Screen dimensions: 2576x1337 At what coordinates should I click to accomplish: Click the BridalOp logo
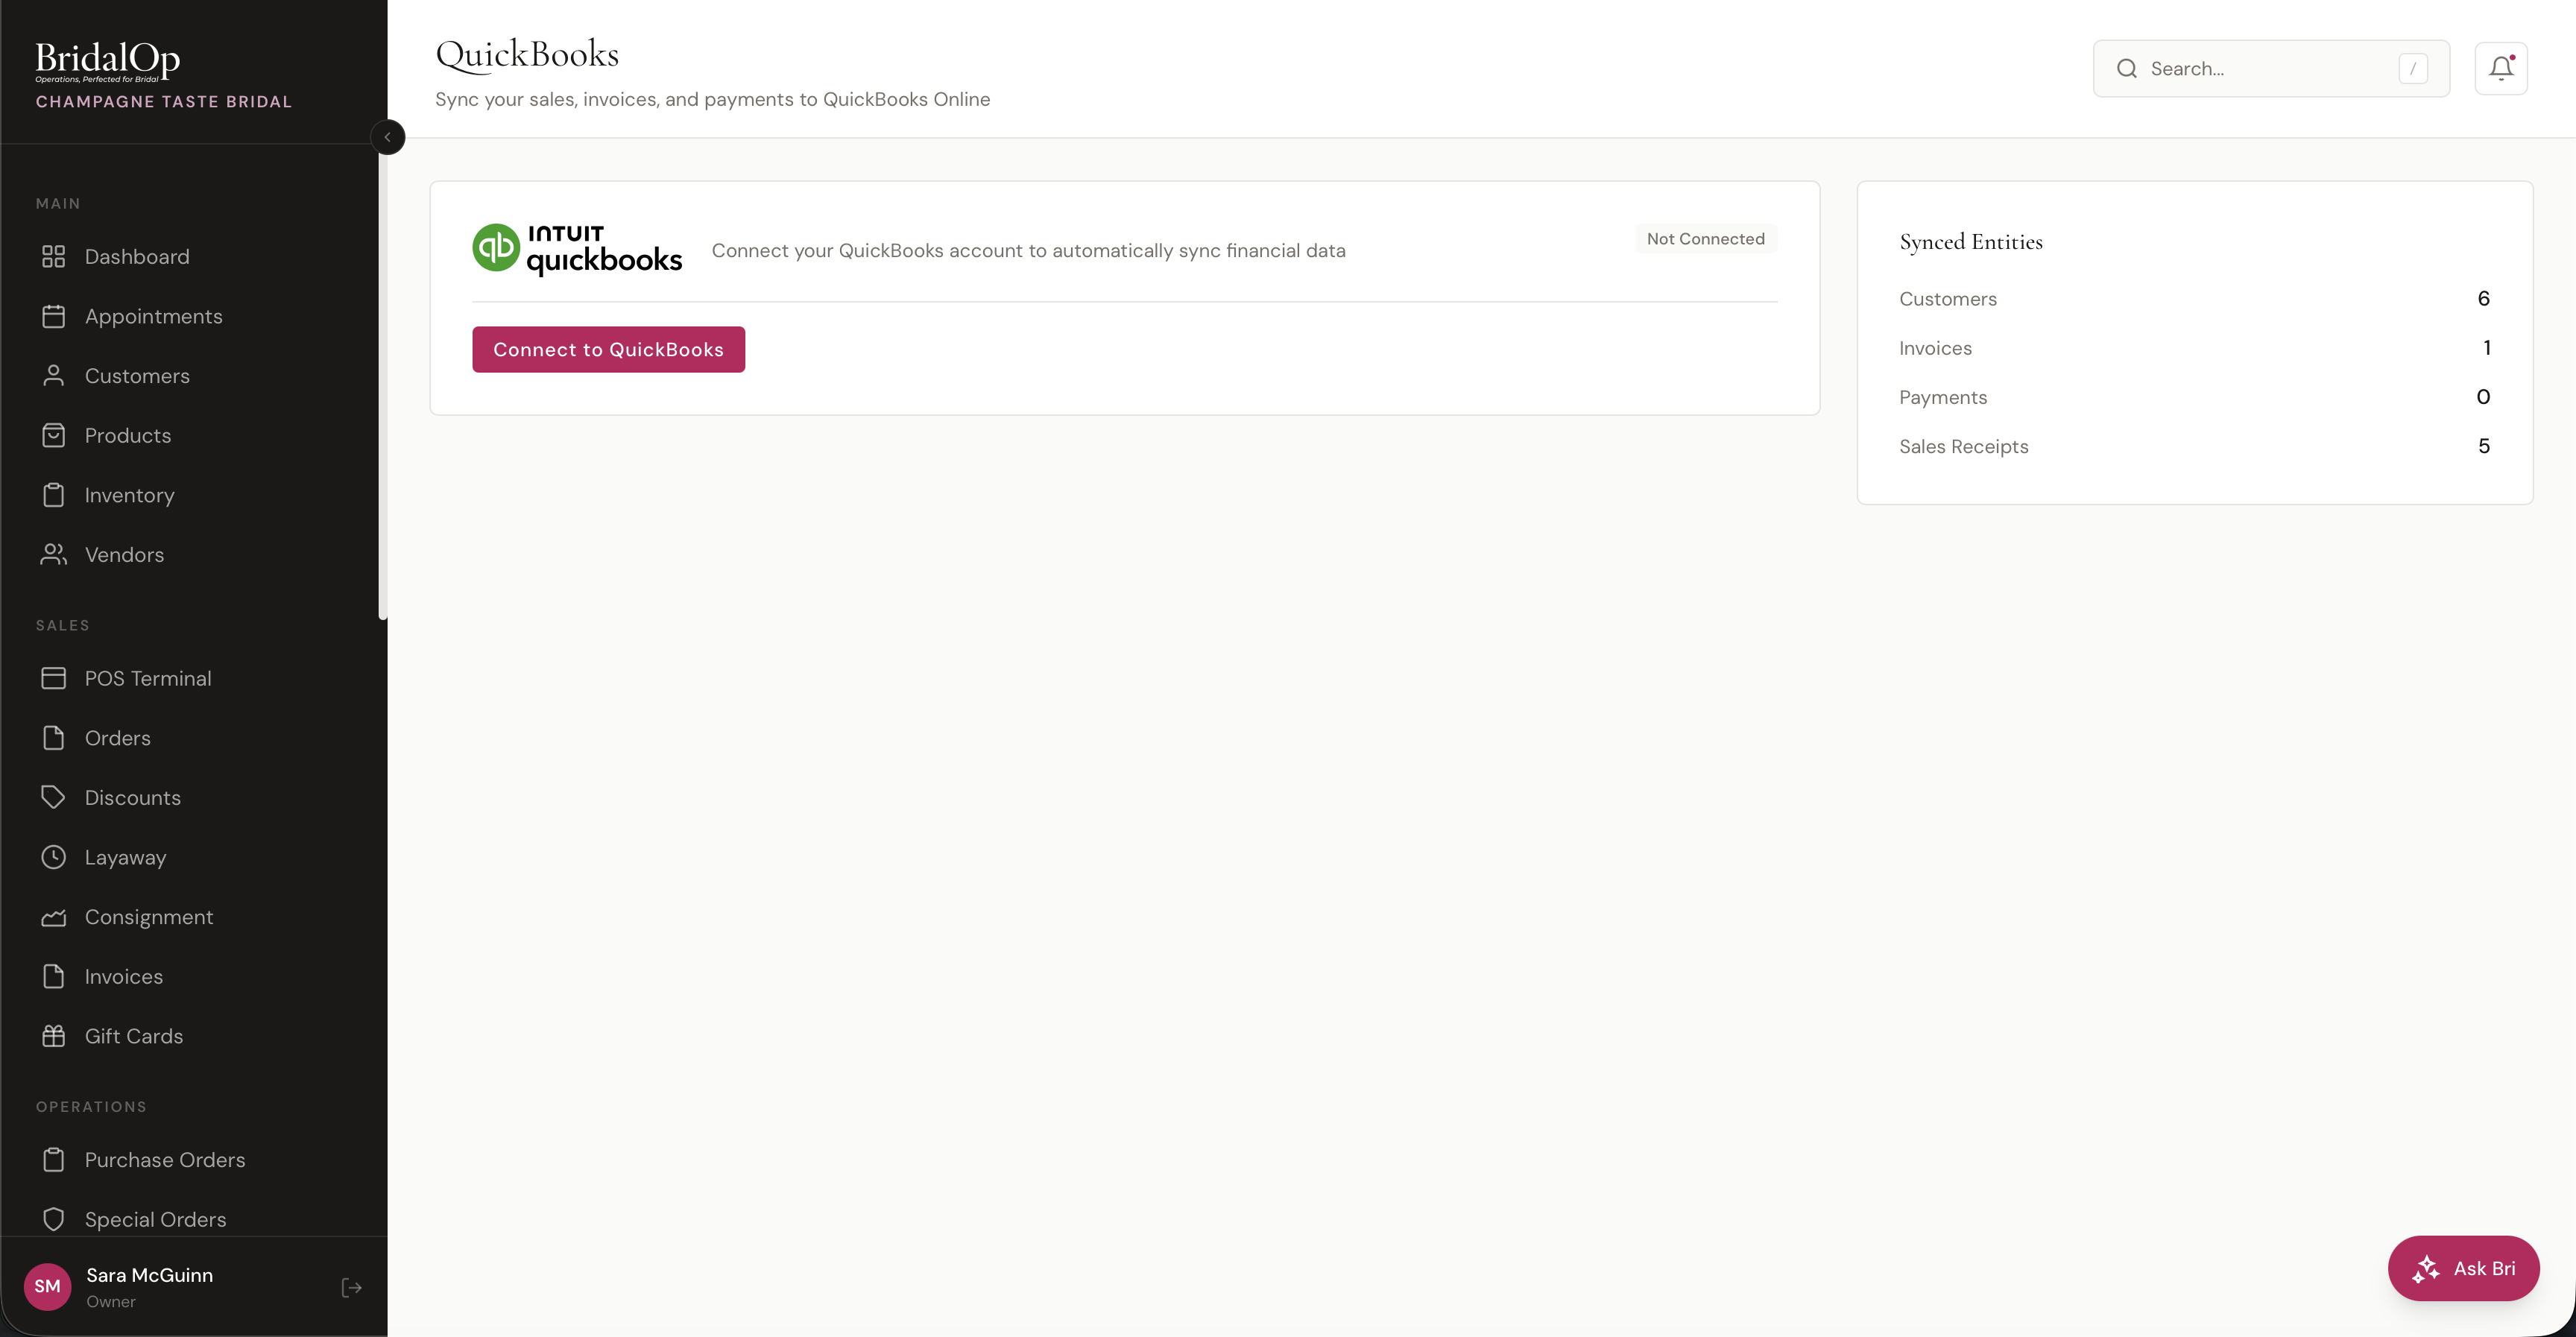click(108, 62)
